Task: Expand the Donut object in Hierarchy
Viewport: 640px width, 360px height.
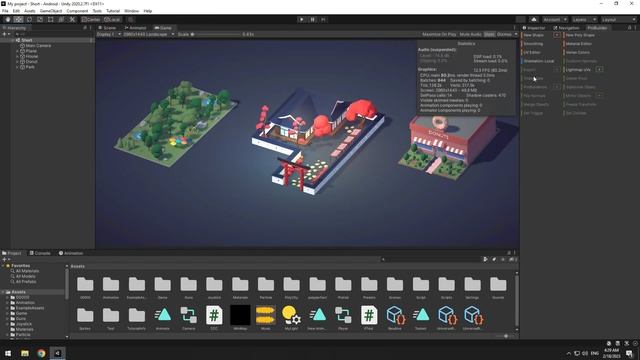Action: pos(17,62)
